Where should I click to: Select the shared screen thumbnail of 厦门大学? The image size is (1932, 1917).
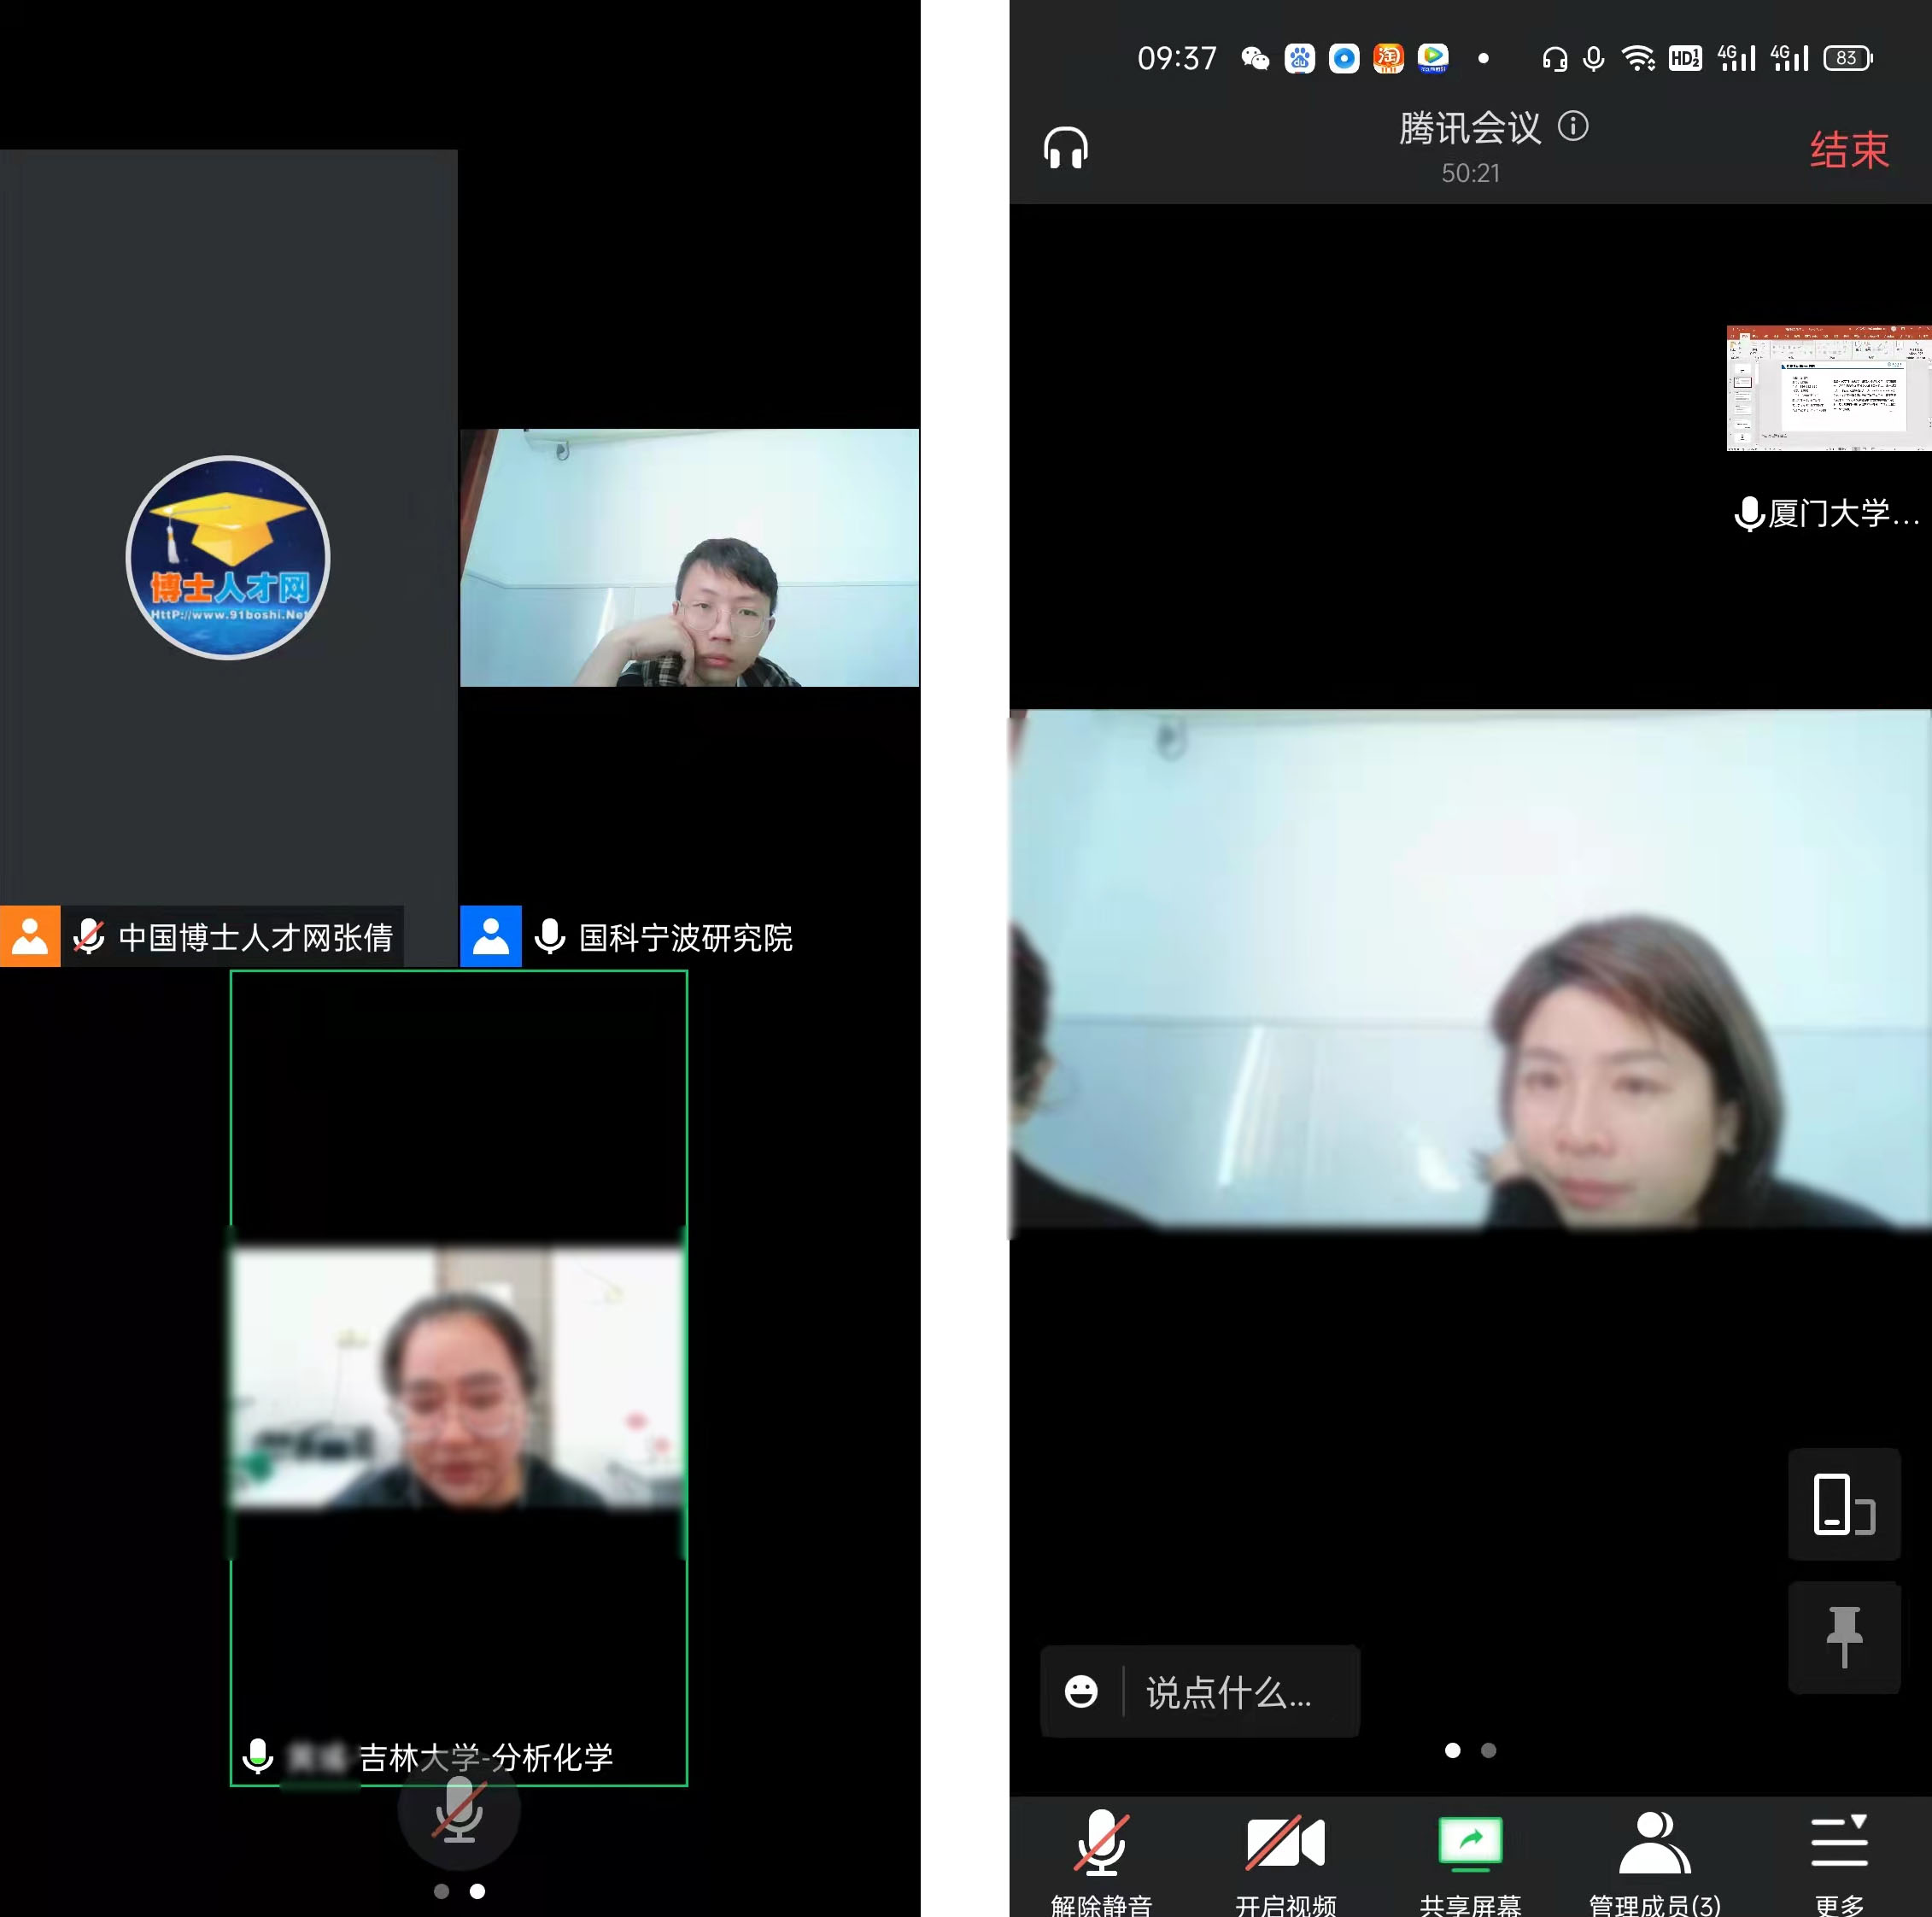tap(1829, 388)
